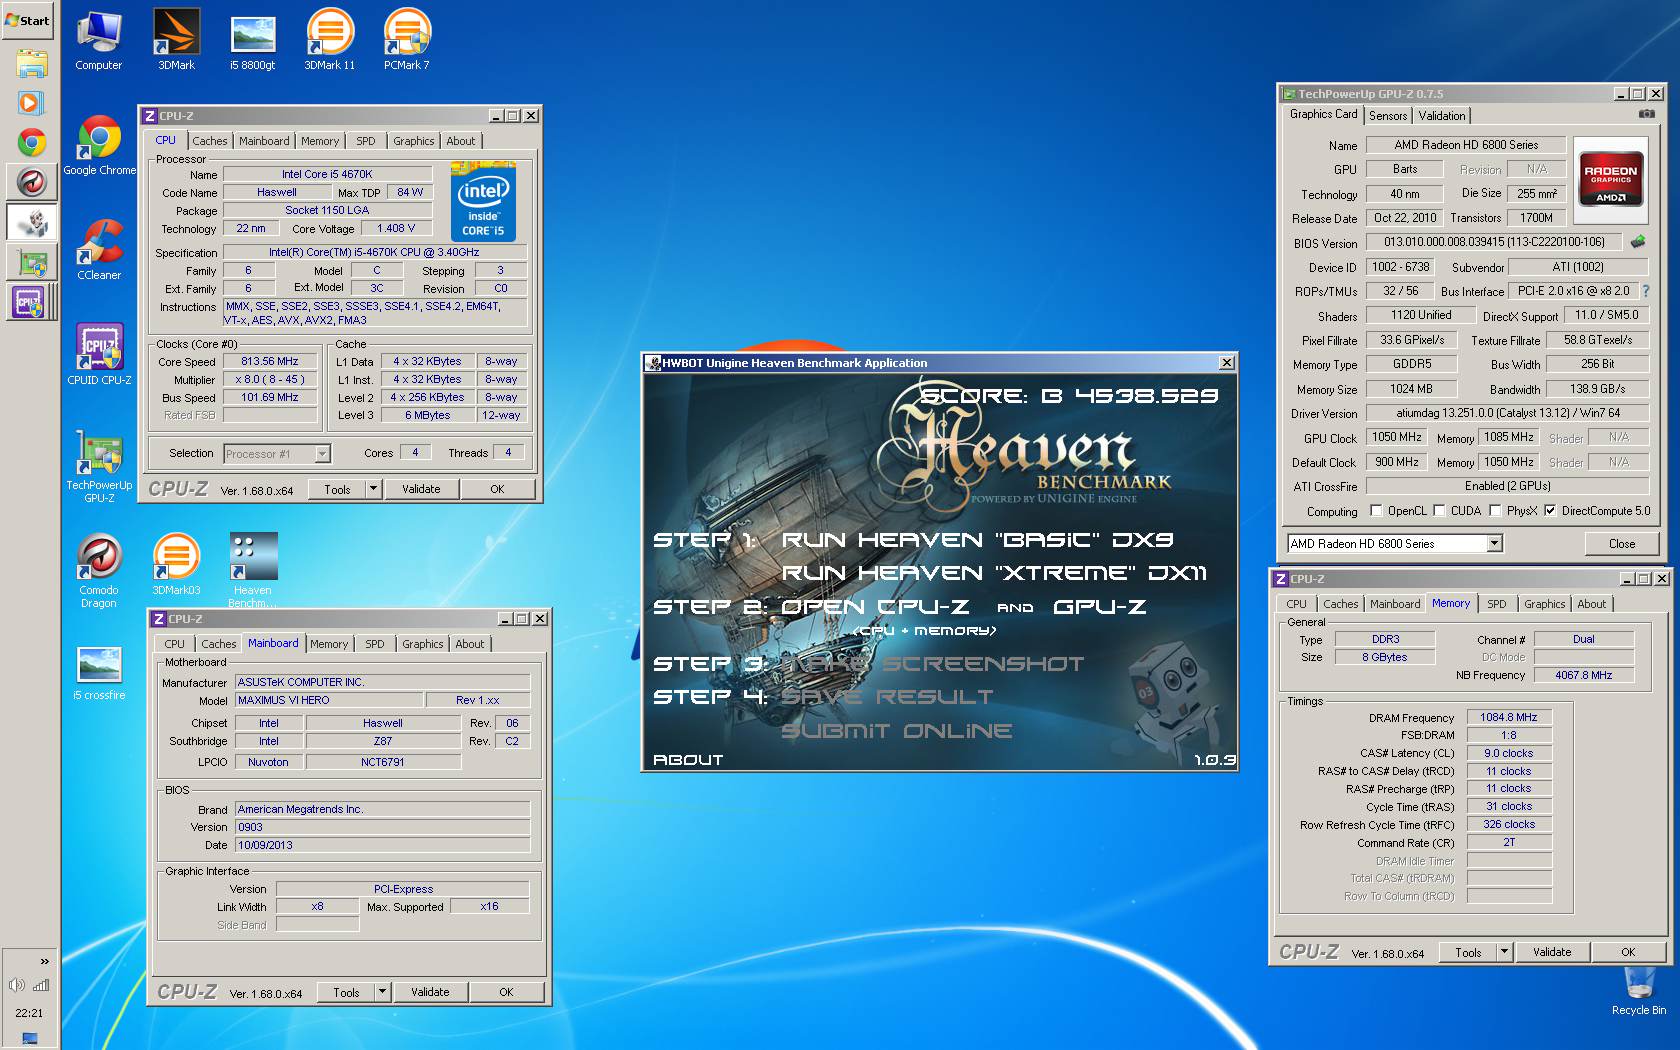Click the GPU-Z screenshot camera icon
The height and width of the screenshot is (1050, 1680).
pyautogui.click(x=1646, y=114)
